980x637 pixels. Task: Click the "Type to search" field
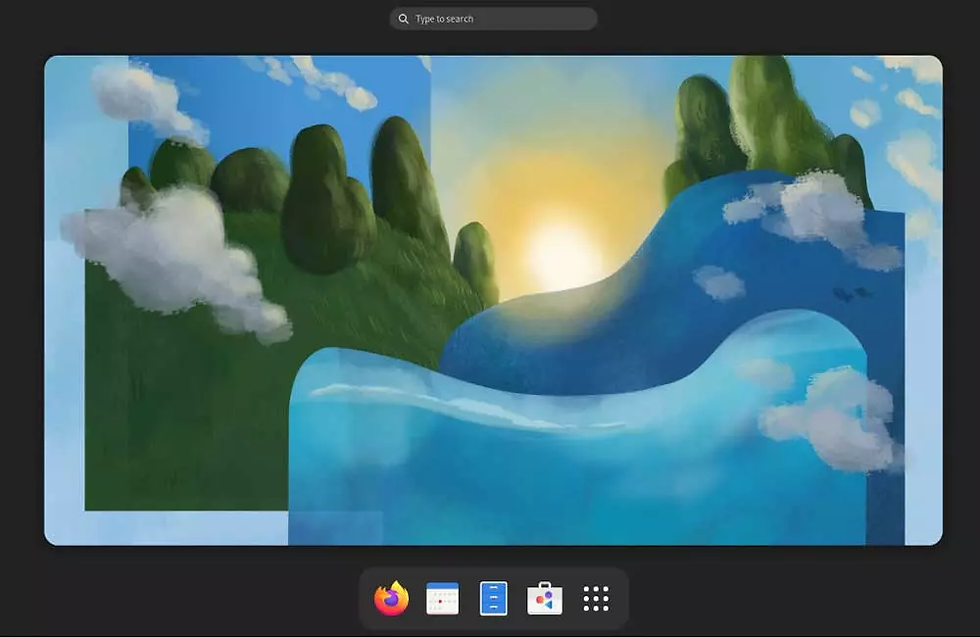pyautogui.click(x=493, y=19)
